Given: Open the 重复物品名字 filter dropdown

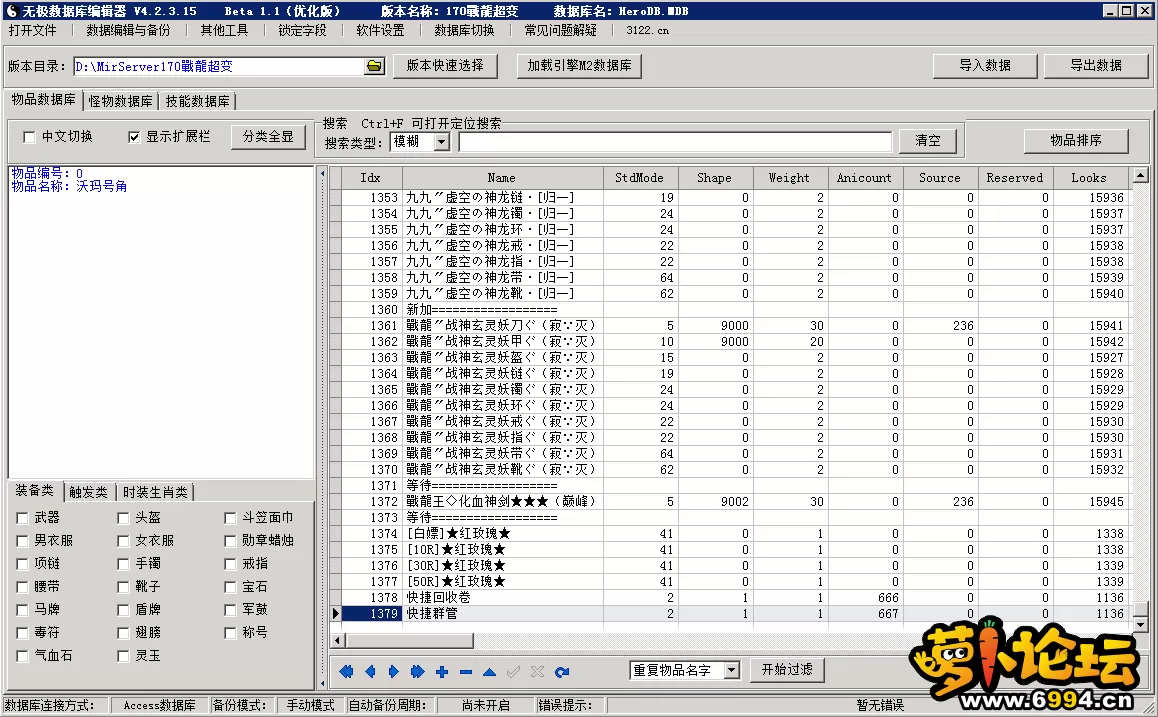Looking at the screenshot, I should point(731,670).
